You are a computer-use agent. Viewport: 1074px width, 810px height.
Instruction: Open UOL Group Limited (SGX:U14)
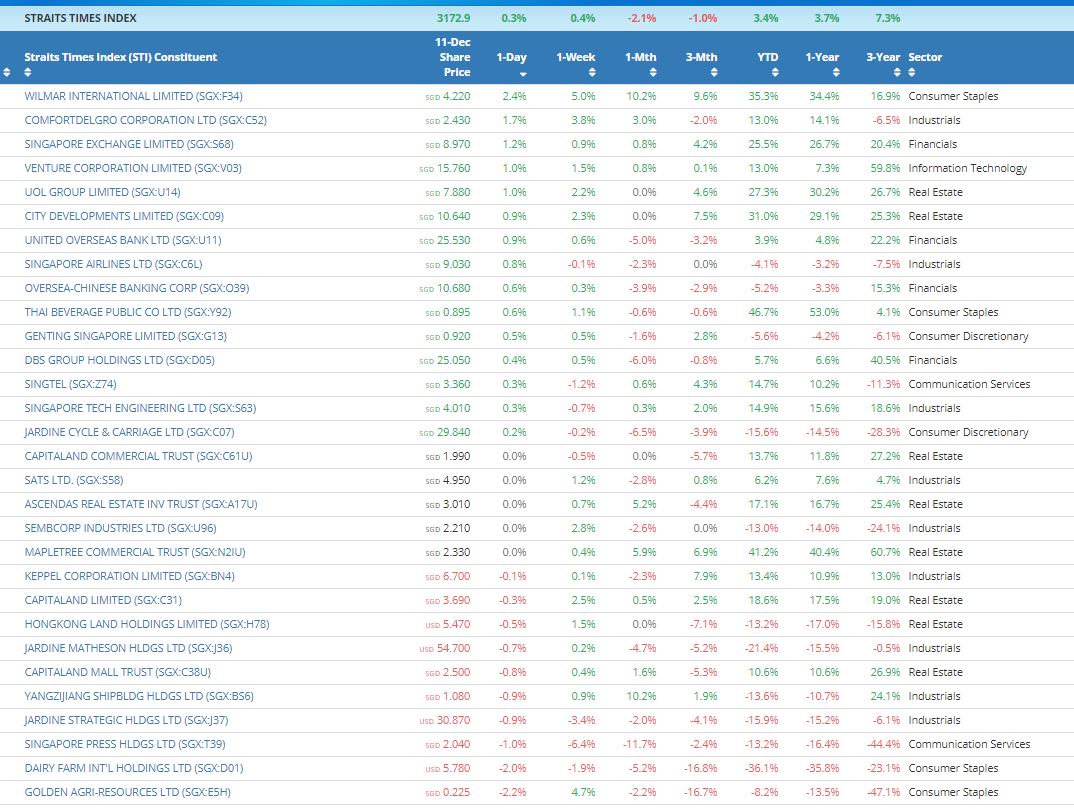(x=103, y=192)
